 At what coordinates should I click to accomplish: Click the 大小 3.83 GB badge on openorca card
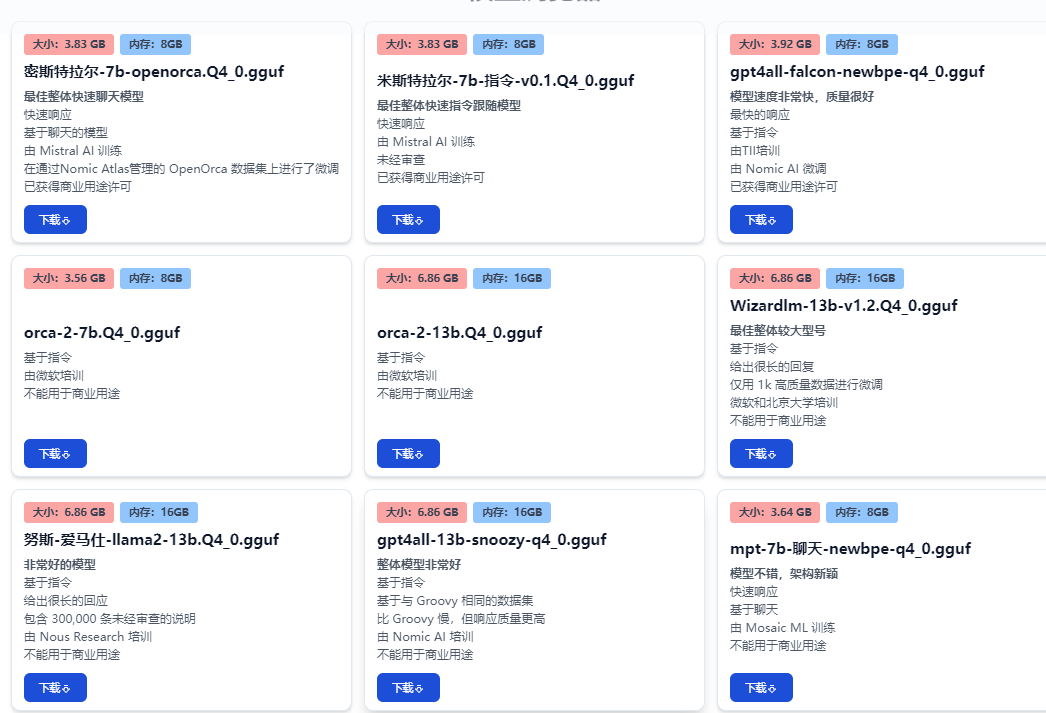(69, 44)
